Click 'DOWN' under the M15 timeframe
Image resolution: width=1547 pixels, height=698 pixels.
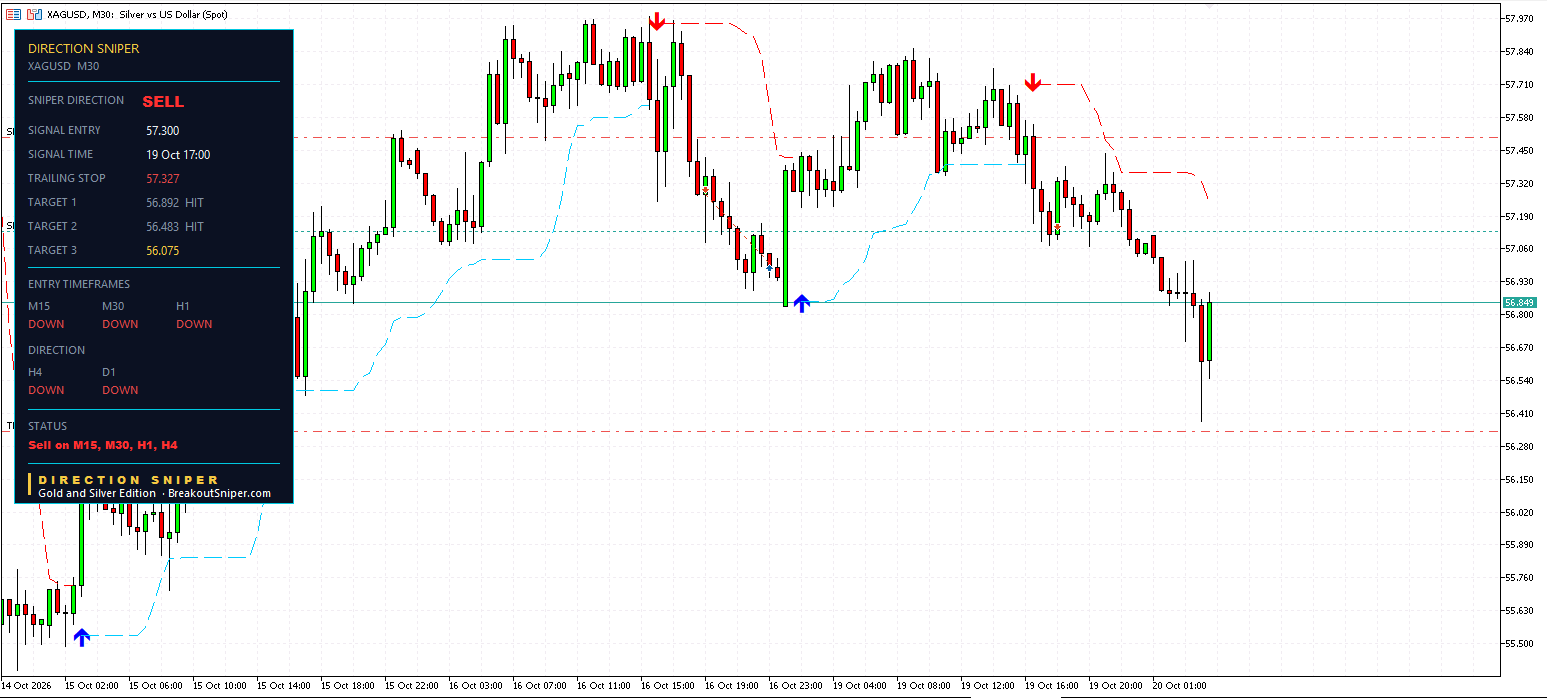46,324
